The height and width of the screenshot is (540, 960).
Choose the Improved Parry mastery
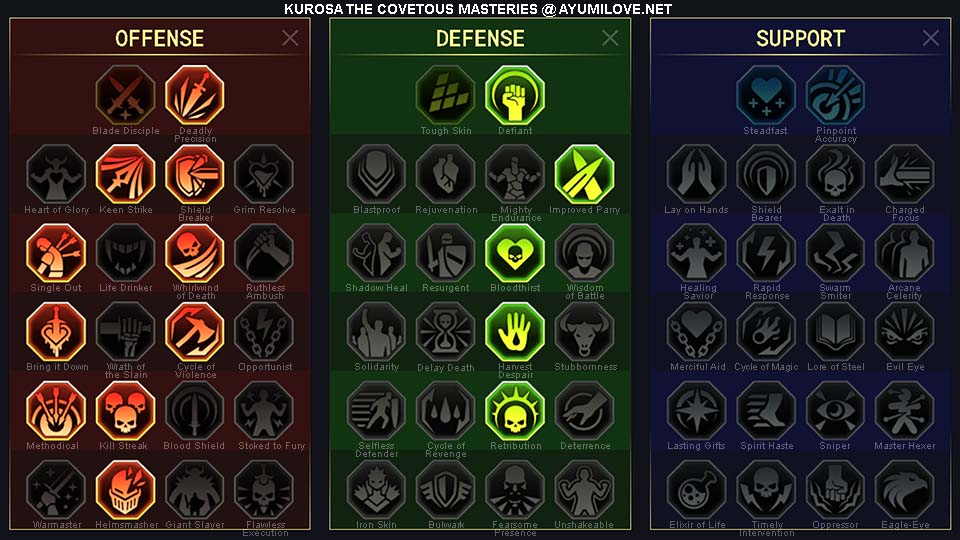point(584,174)
